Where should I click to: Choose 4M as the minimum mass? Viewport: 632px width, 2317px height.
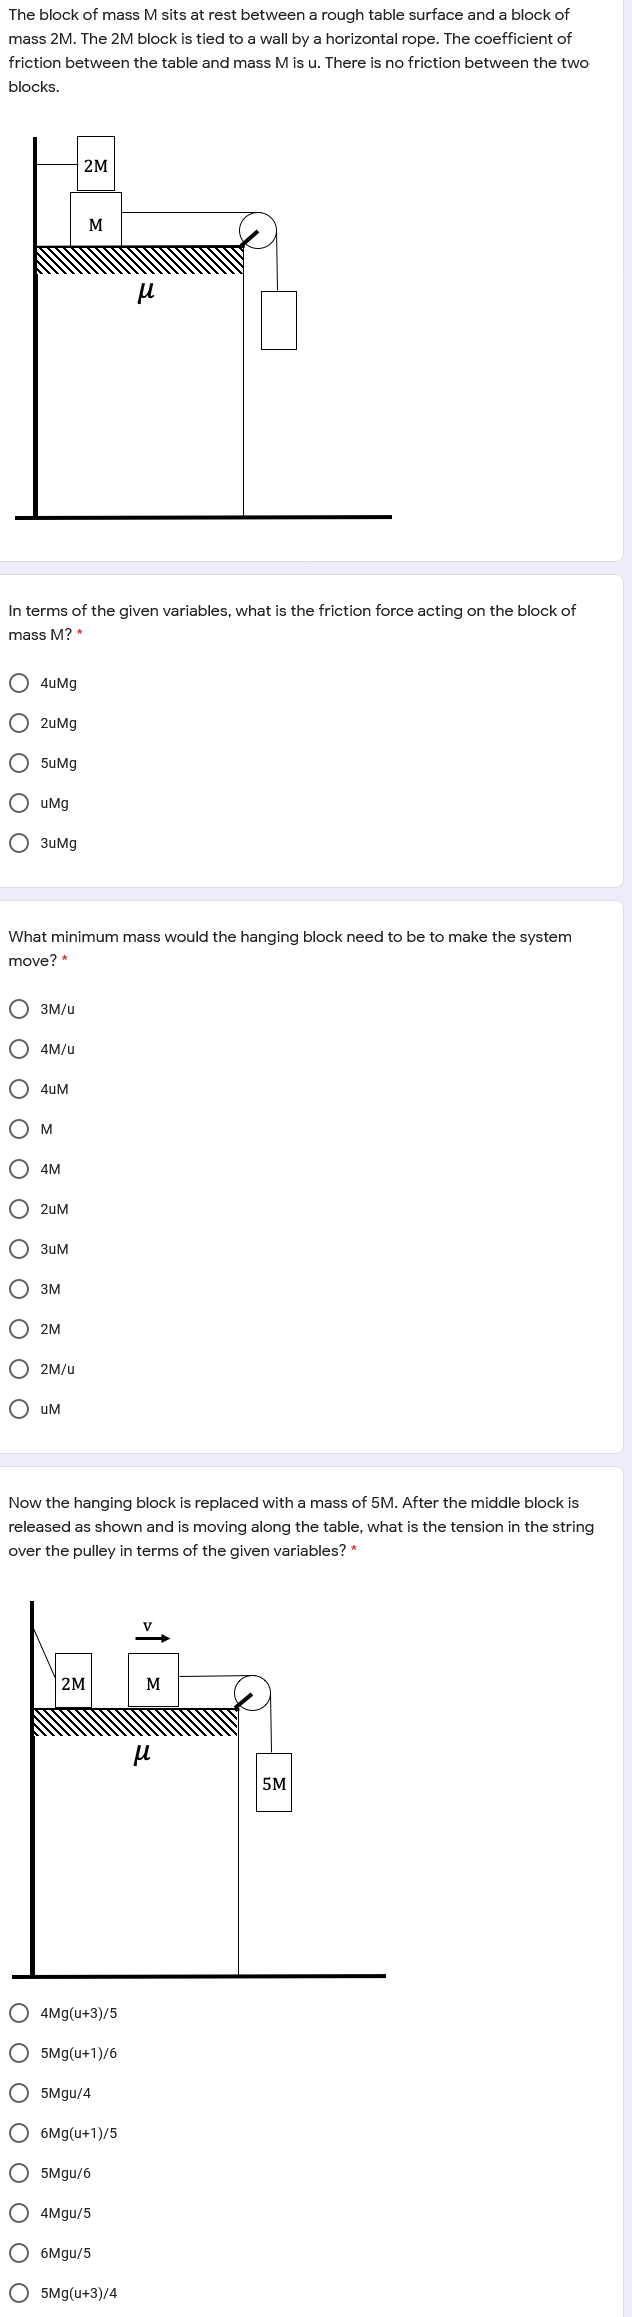19,1168
